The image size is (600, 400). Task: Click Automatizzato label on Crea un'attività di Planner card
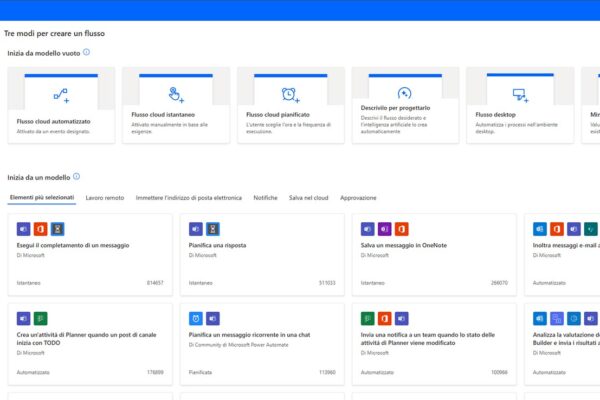pyautogui.click(x=33, y=372)
